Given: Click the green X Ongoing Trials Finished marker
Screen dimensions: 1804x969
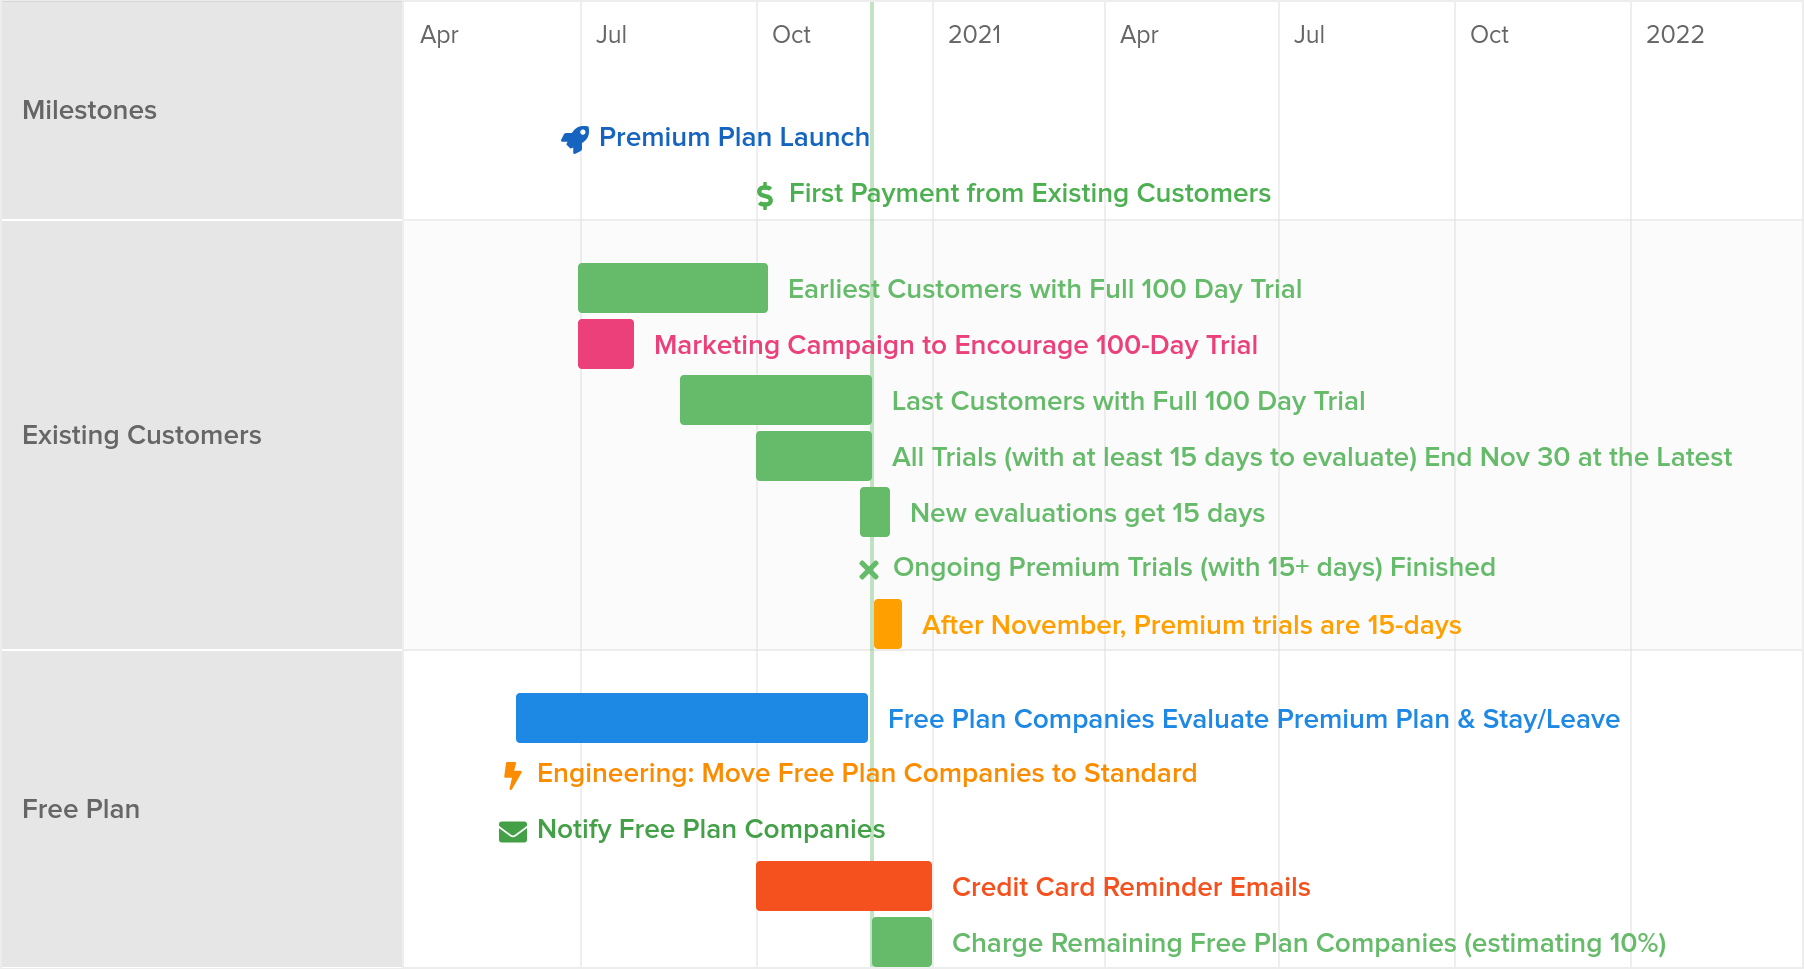Looking at the screenshot, I should point(869,570).
